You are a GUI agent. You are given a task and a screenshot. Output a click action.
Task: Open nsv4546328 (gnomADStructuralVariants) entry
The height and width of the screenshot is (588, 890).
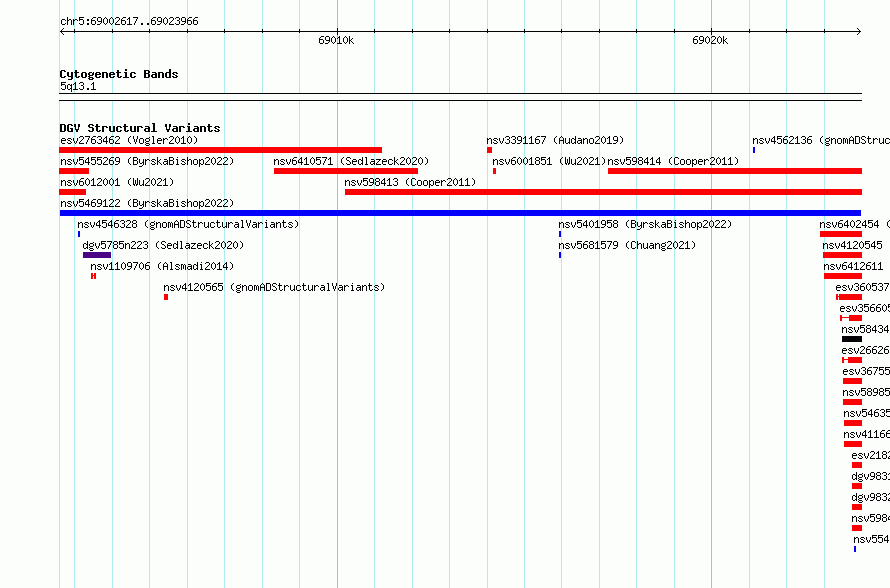coord(188,224)
